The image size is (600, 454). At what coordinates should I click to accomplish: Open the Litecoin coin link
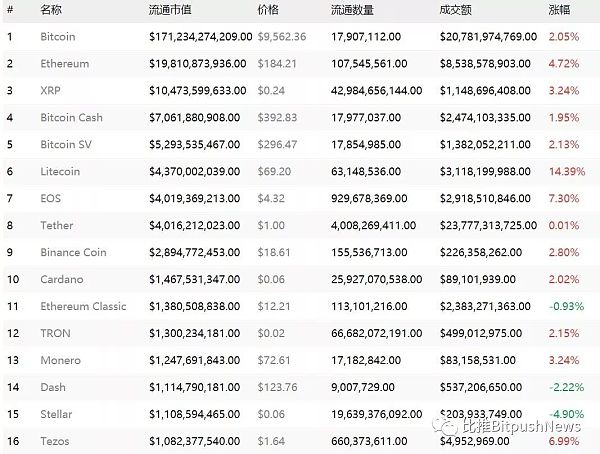62,172
